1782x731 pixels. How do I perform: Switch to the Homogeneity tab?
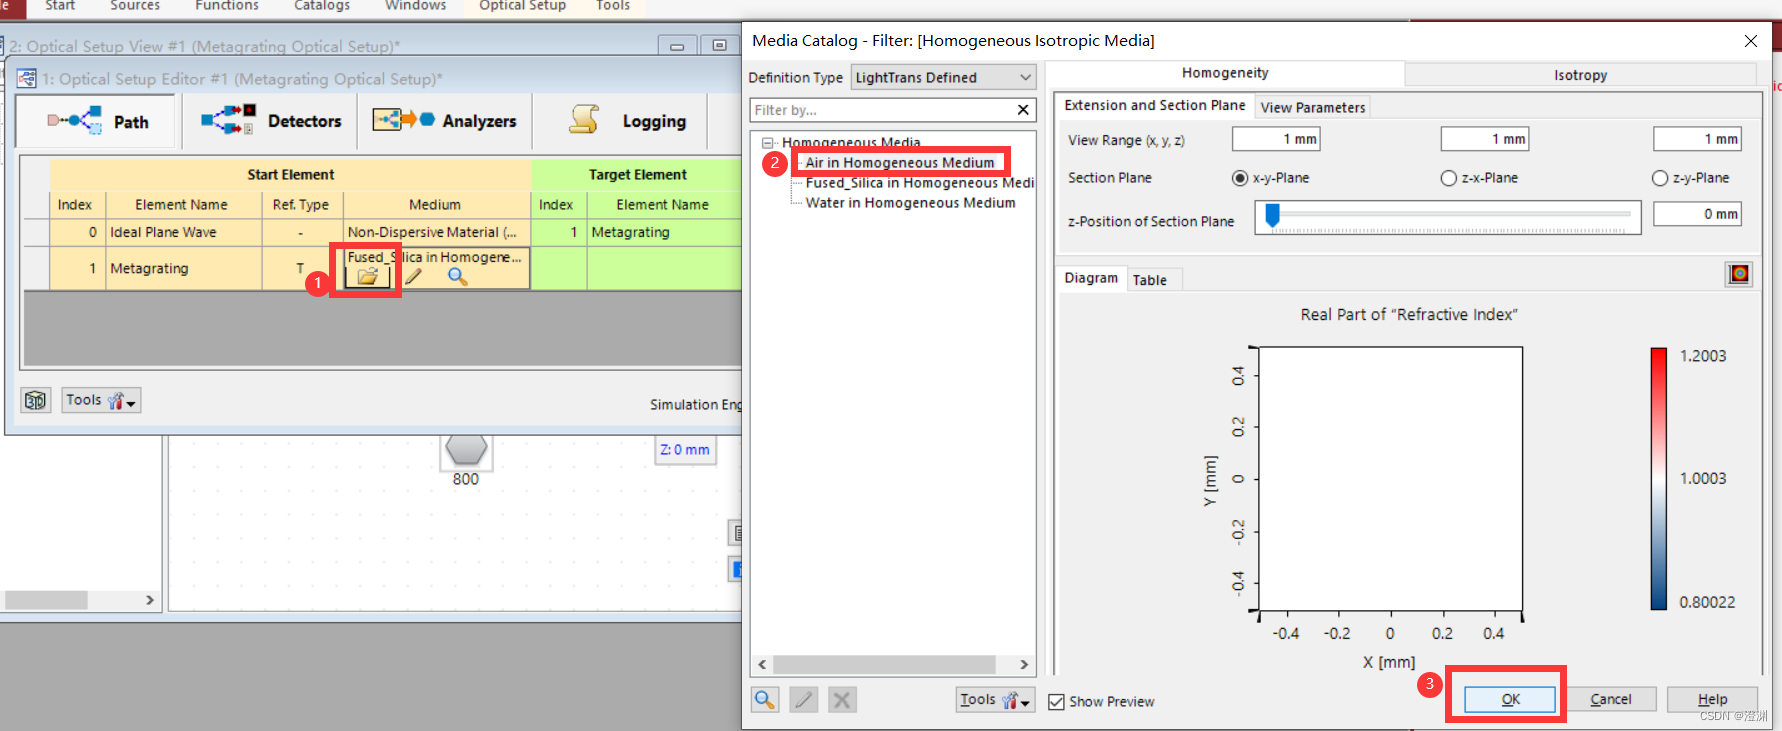click(x=1225, y=73)
